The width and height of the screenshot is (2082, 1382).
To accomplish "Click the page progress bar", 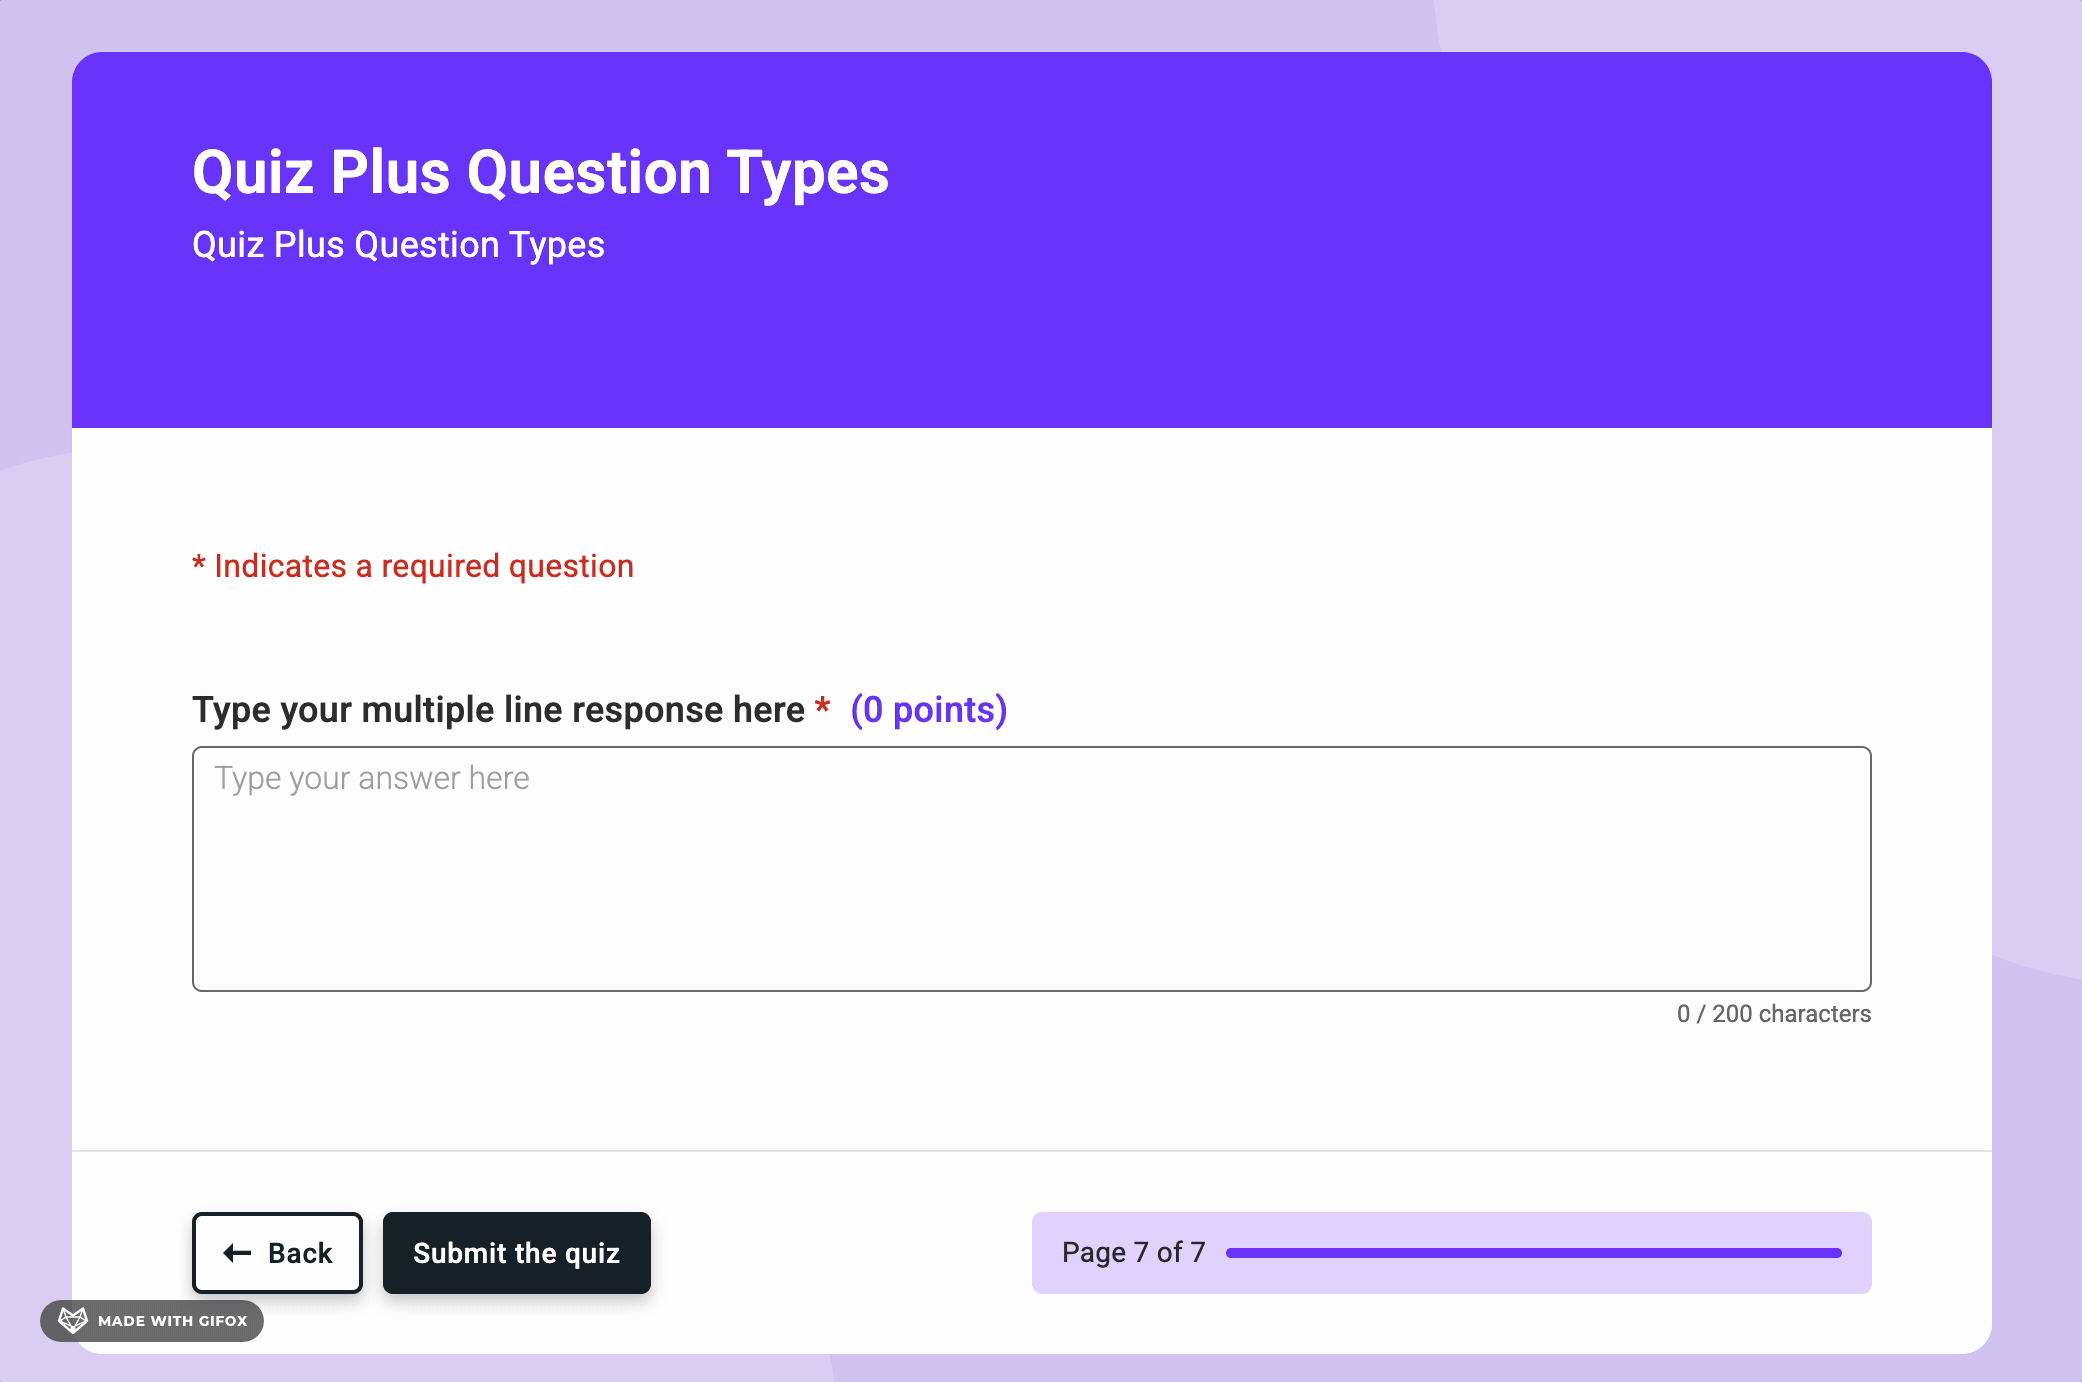I will pos(1533,1253).
